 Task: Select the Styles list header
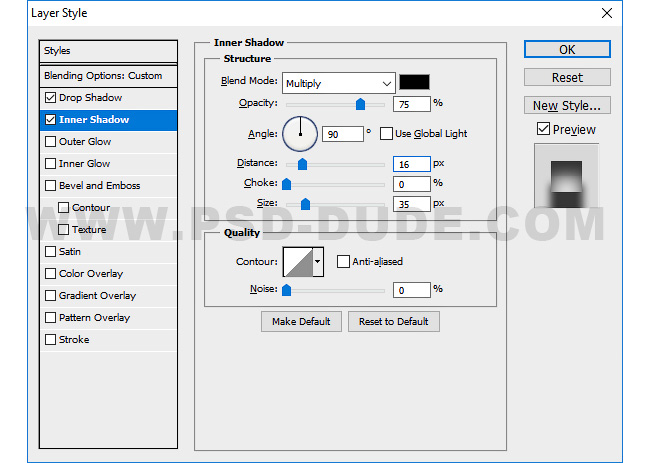[109, 51]
